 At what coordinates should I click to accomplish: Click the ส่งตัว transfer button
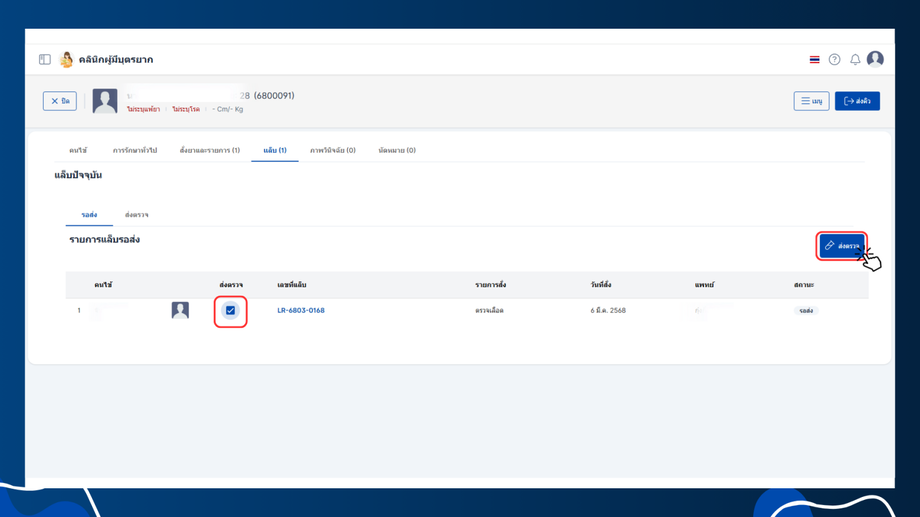click(857, 101)
